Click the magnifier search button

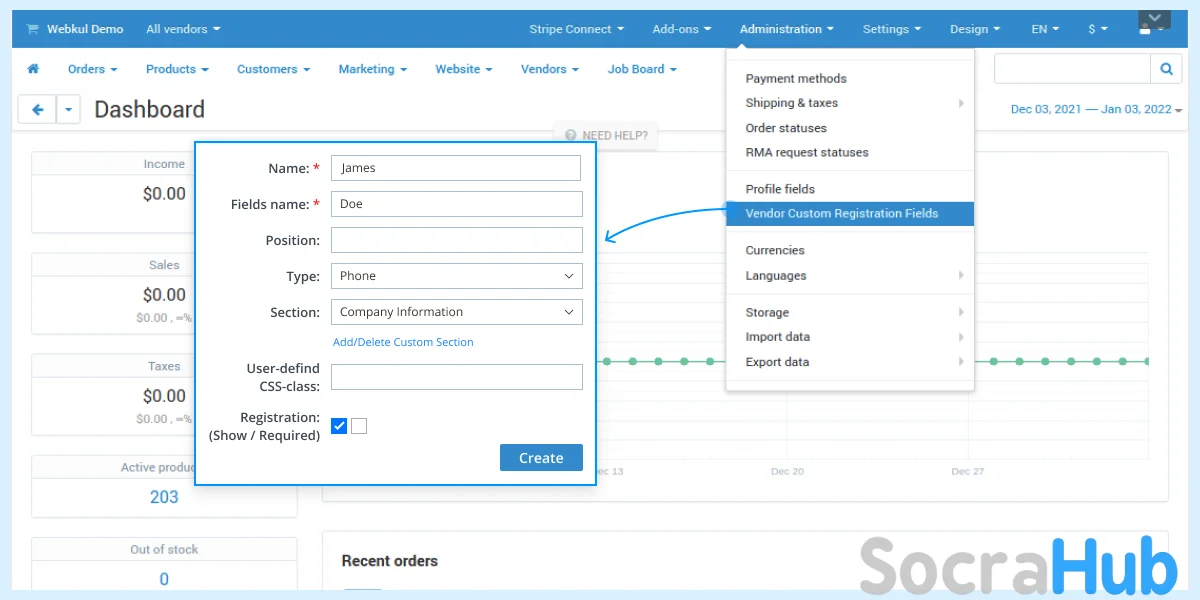tap(1166, 69)
